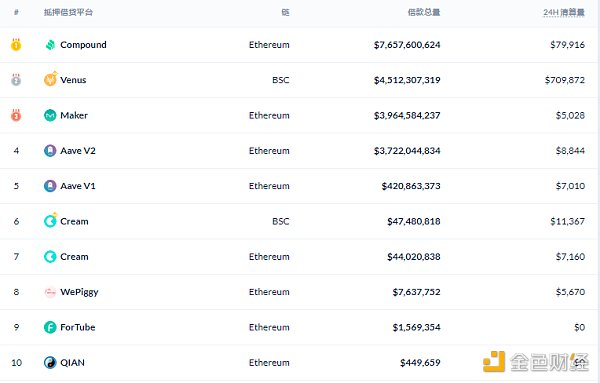Click the Maker logo icon
600x383 pixels.
point(50,115)
